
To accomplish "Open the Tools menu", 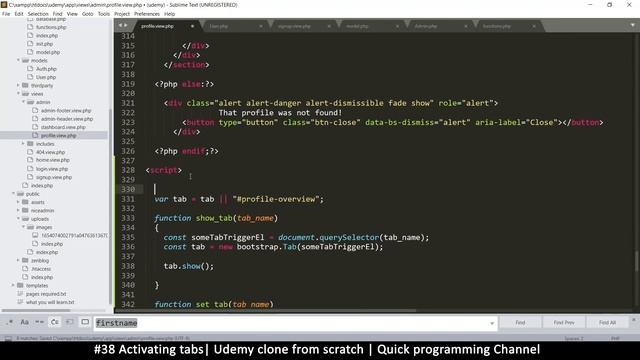I will (104, 14).
